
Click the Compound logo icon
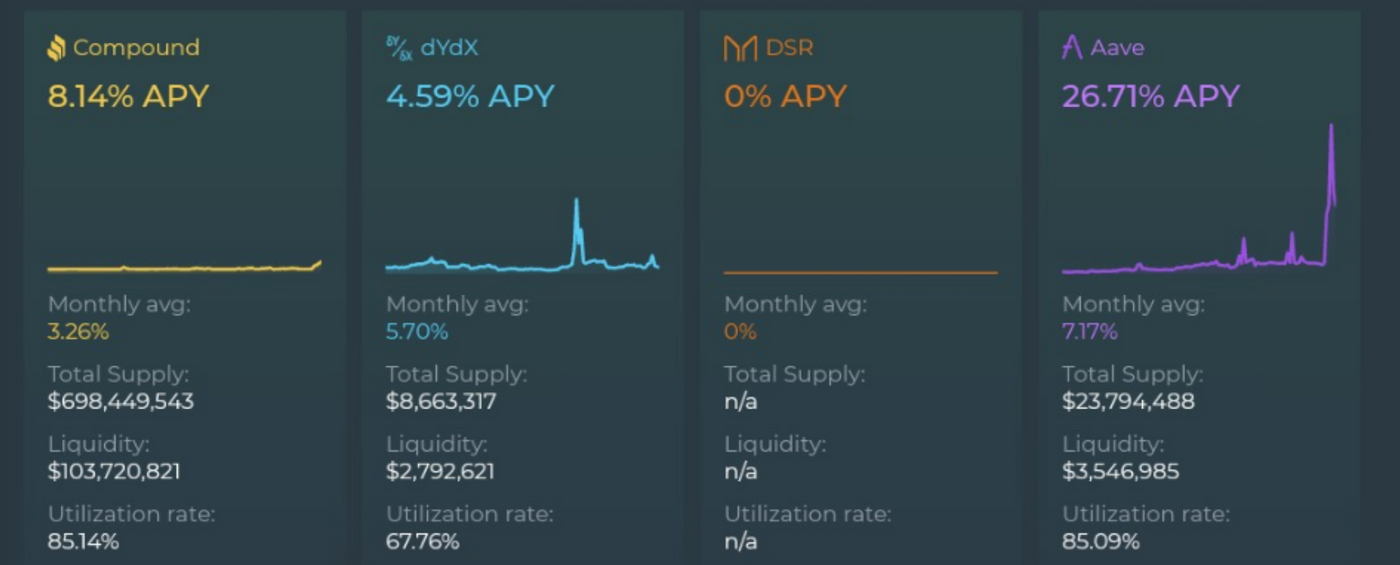(x=57, y=48)
